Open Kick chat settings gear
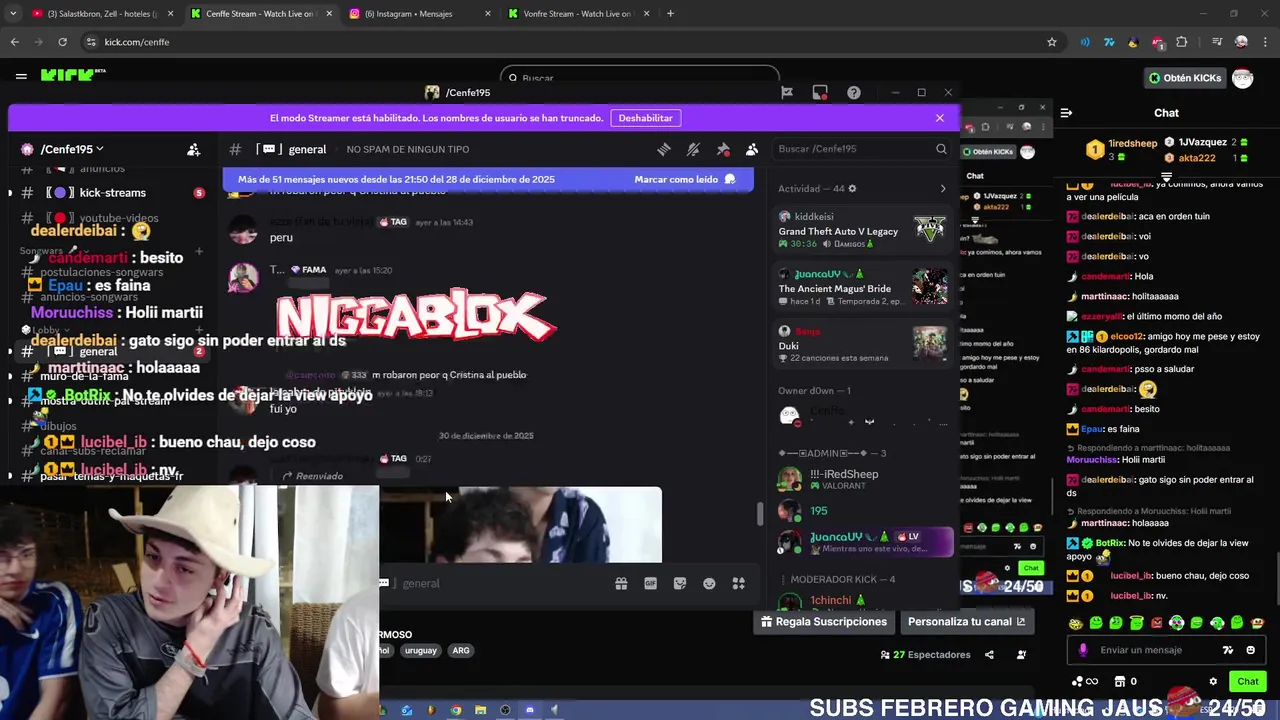1280x720 pixels. (x=1213, y=682)
